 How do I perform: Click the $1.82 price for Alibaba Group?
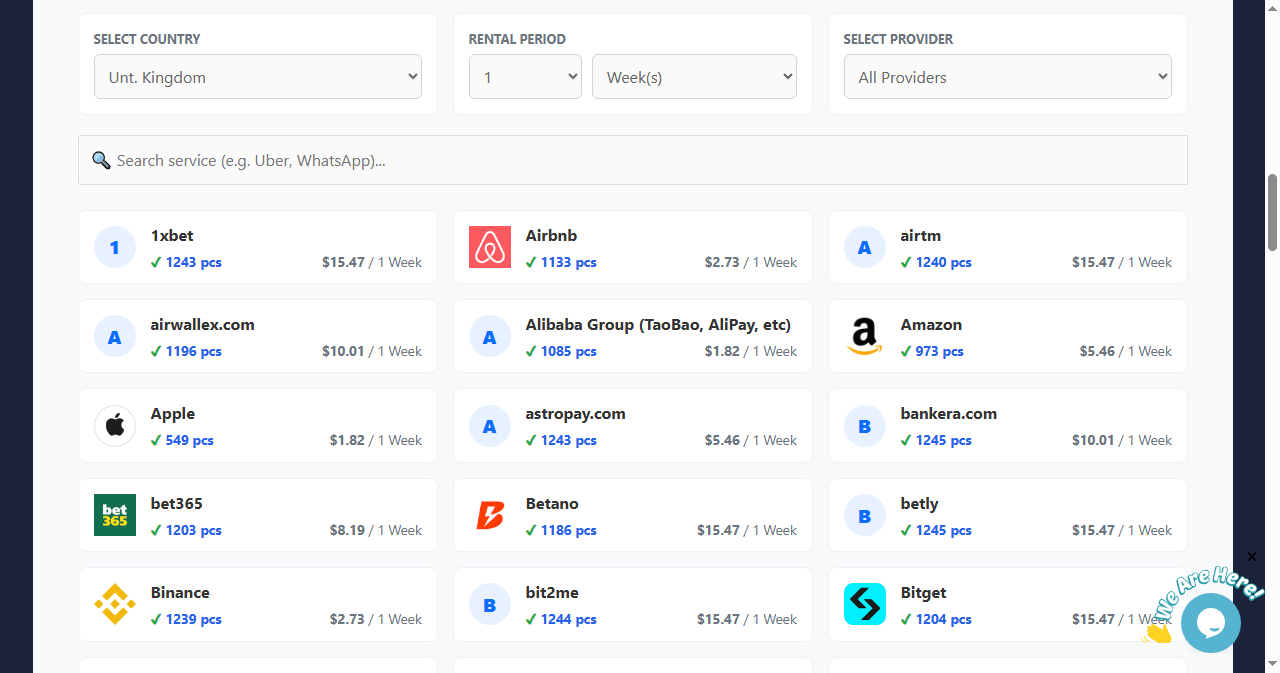coord(722,352)
